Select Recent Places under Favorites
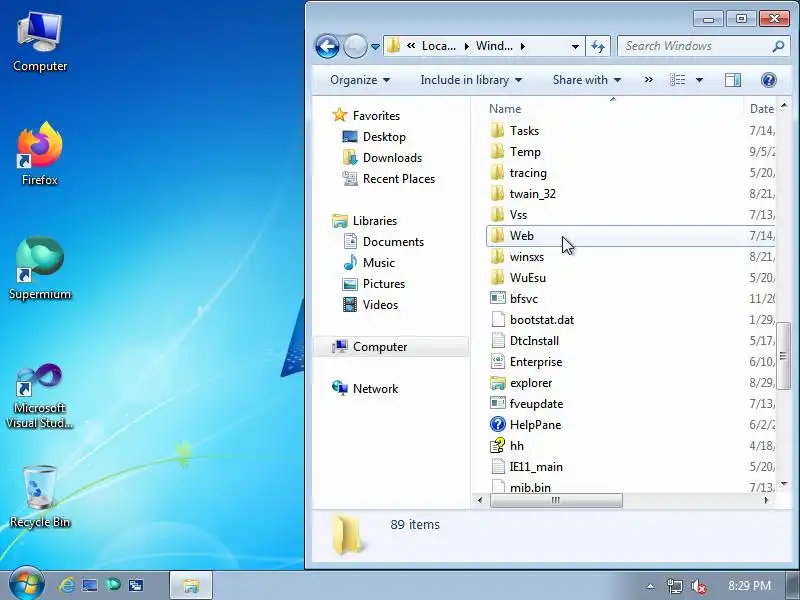Screen dimensions: 800x600 [x=398, y=179]
